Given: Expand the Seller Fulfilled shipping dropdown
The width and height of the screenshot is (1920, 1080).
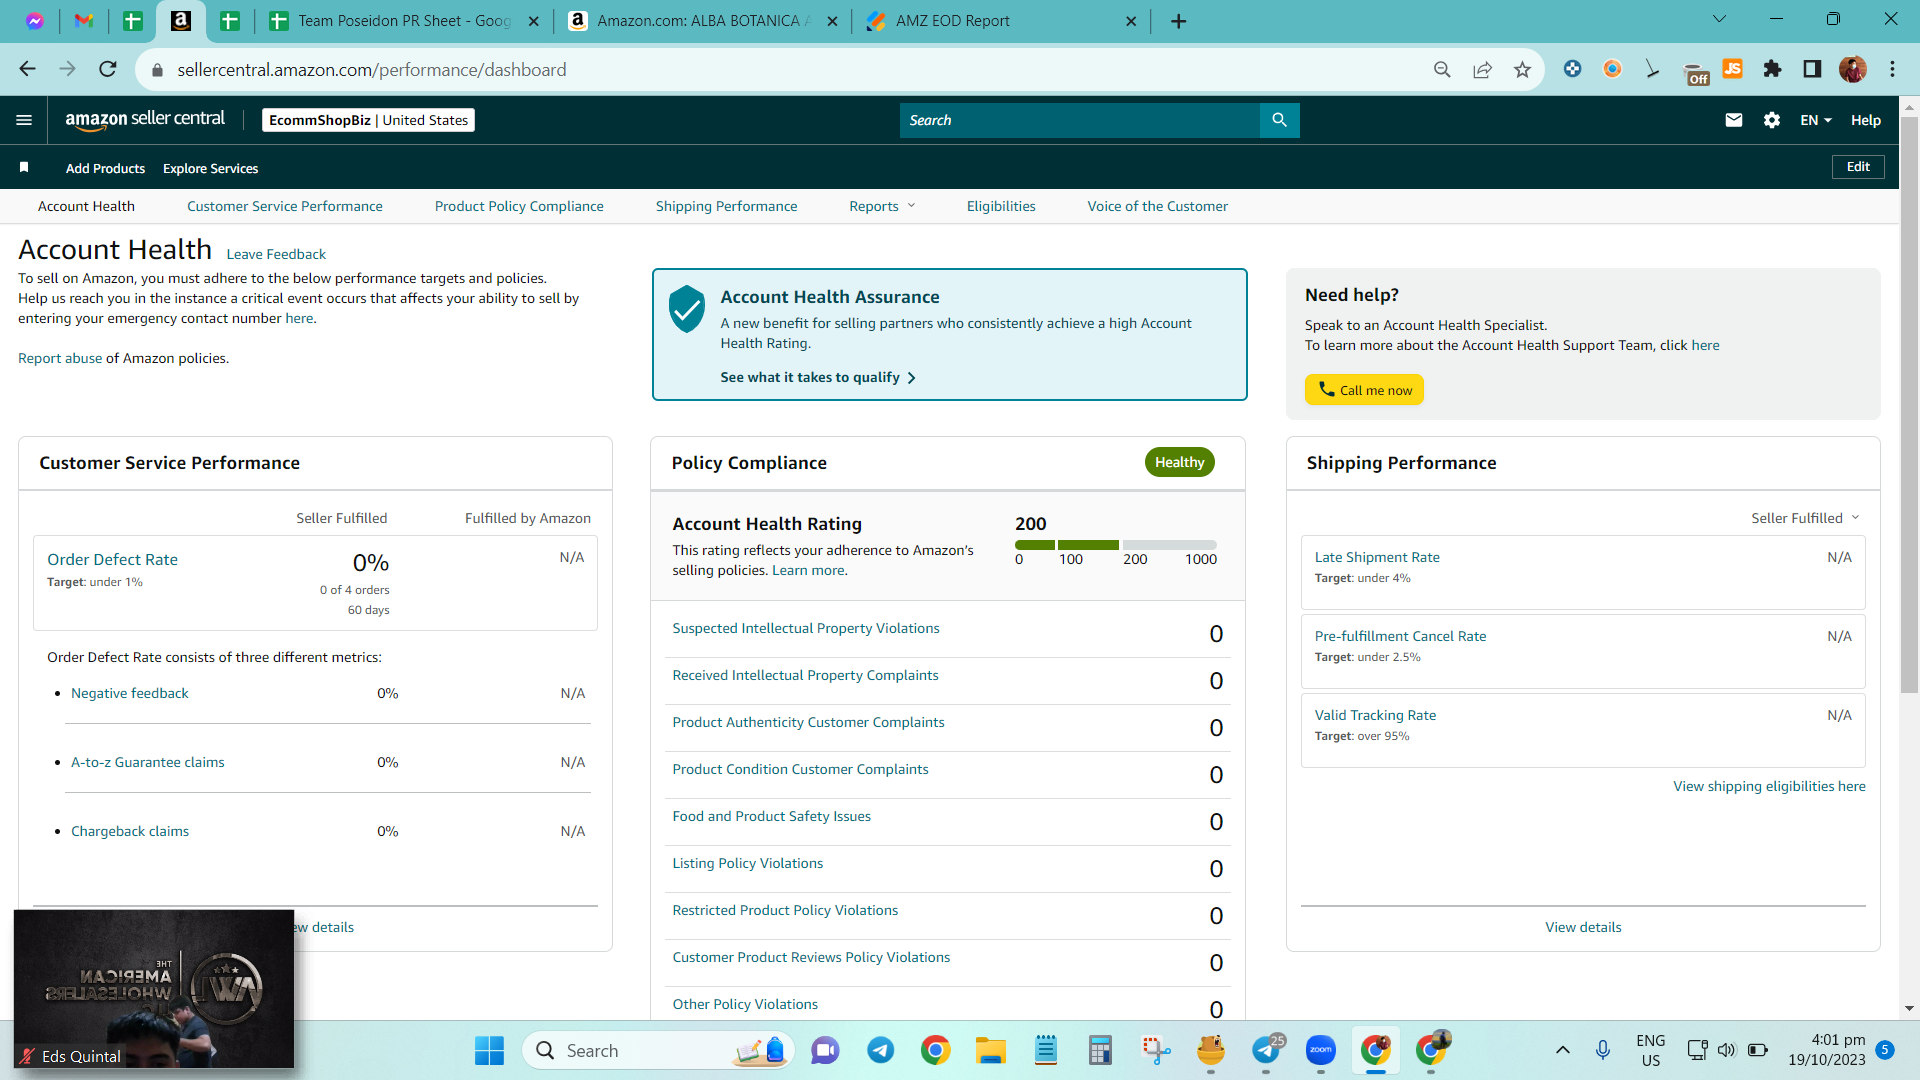Looking at the screenshot, I should (1805, 518).
